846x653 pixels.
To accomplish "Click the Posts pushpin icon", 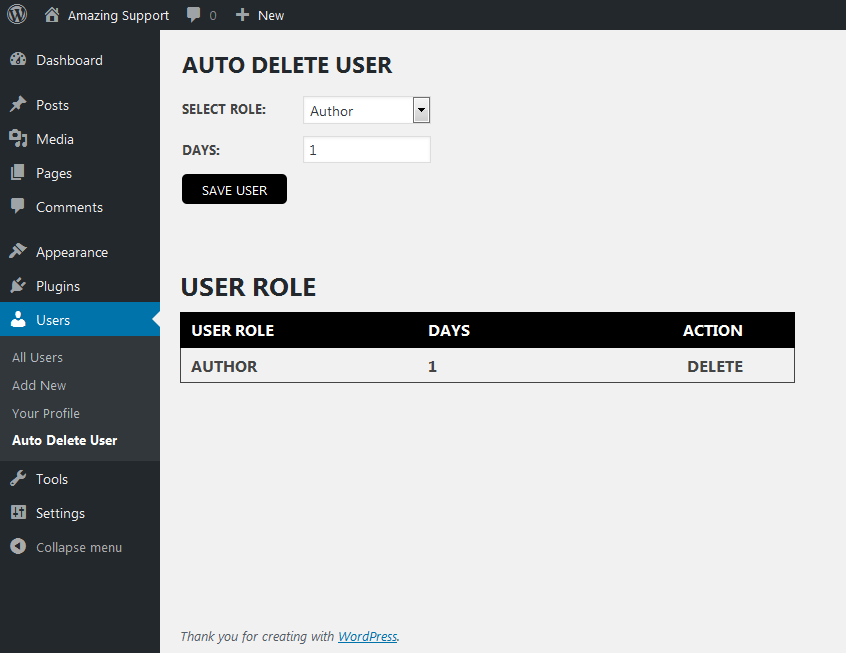I will [x=18, y=105].
